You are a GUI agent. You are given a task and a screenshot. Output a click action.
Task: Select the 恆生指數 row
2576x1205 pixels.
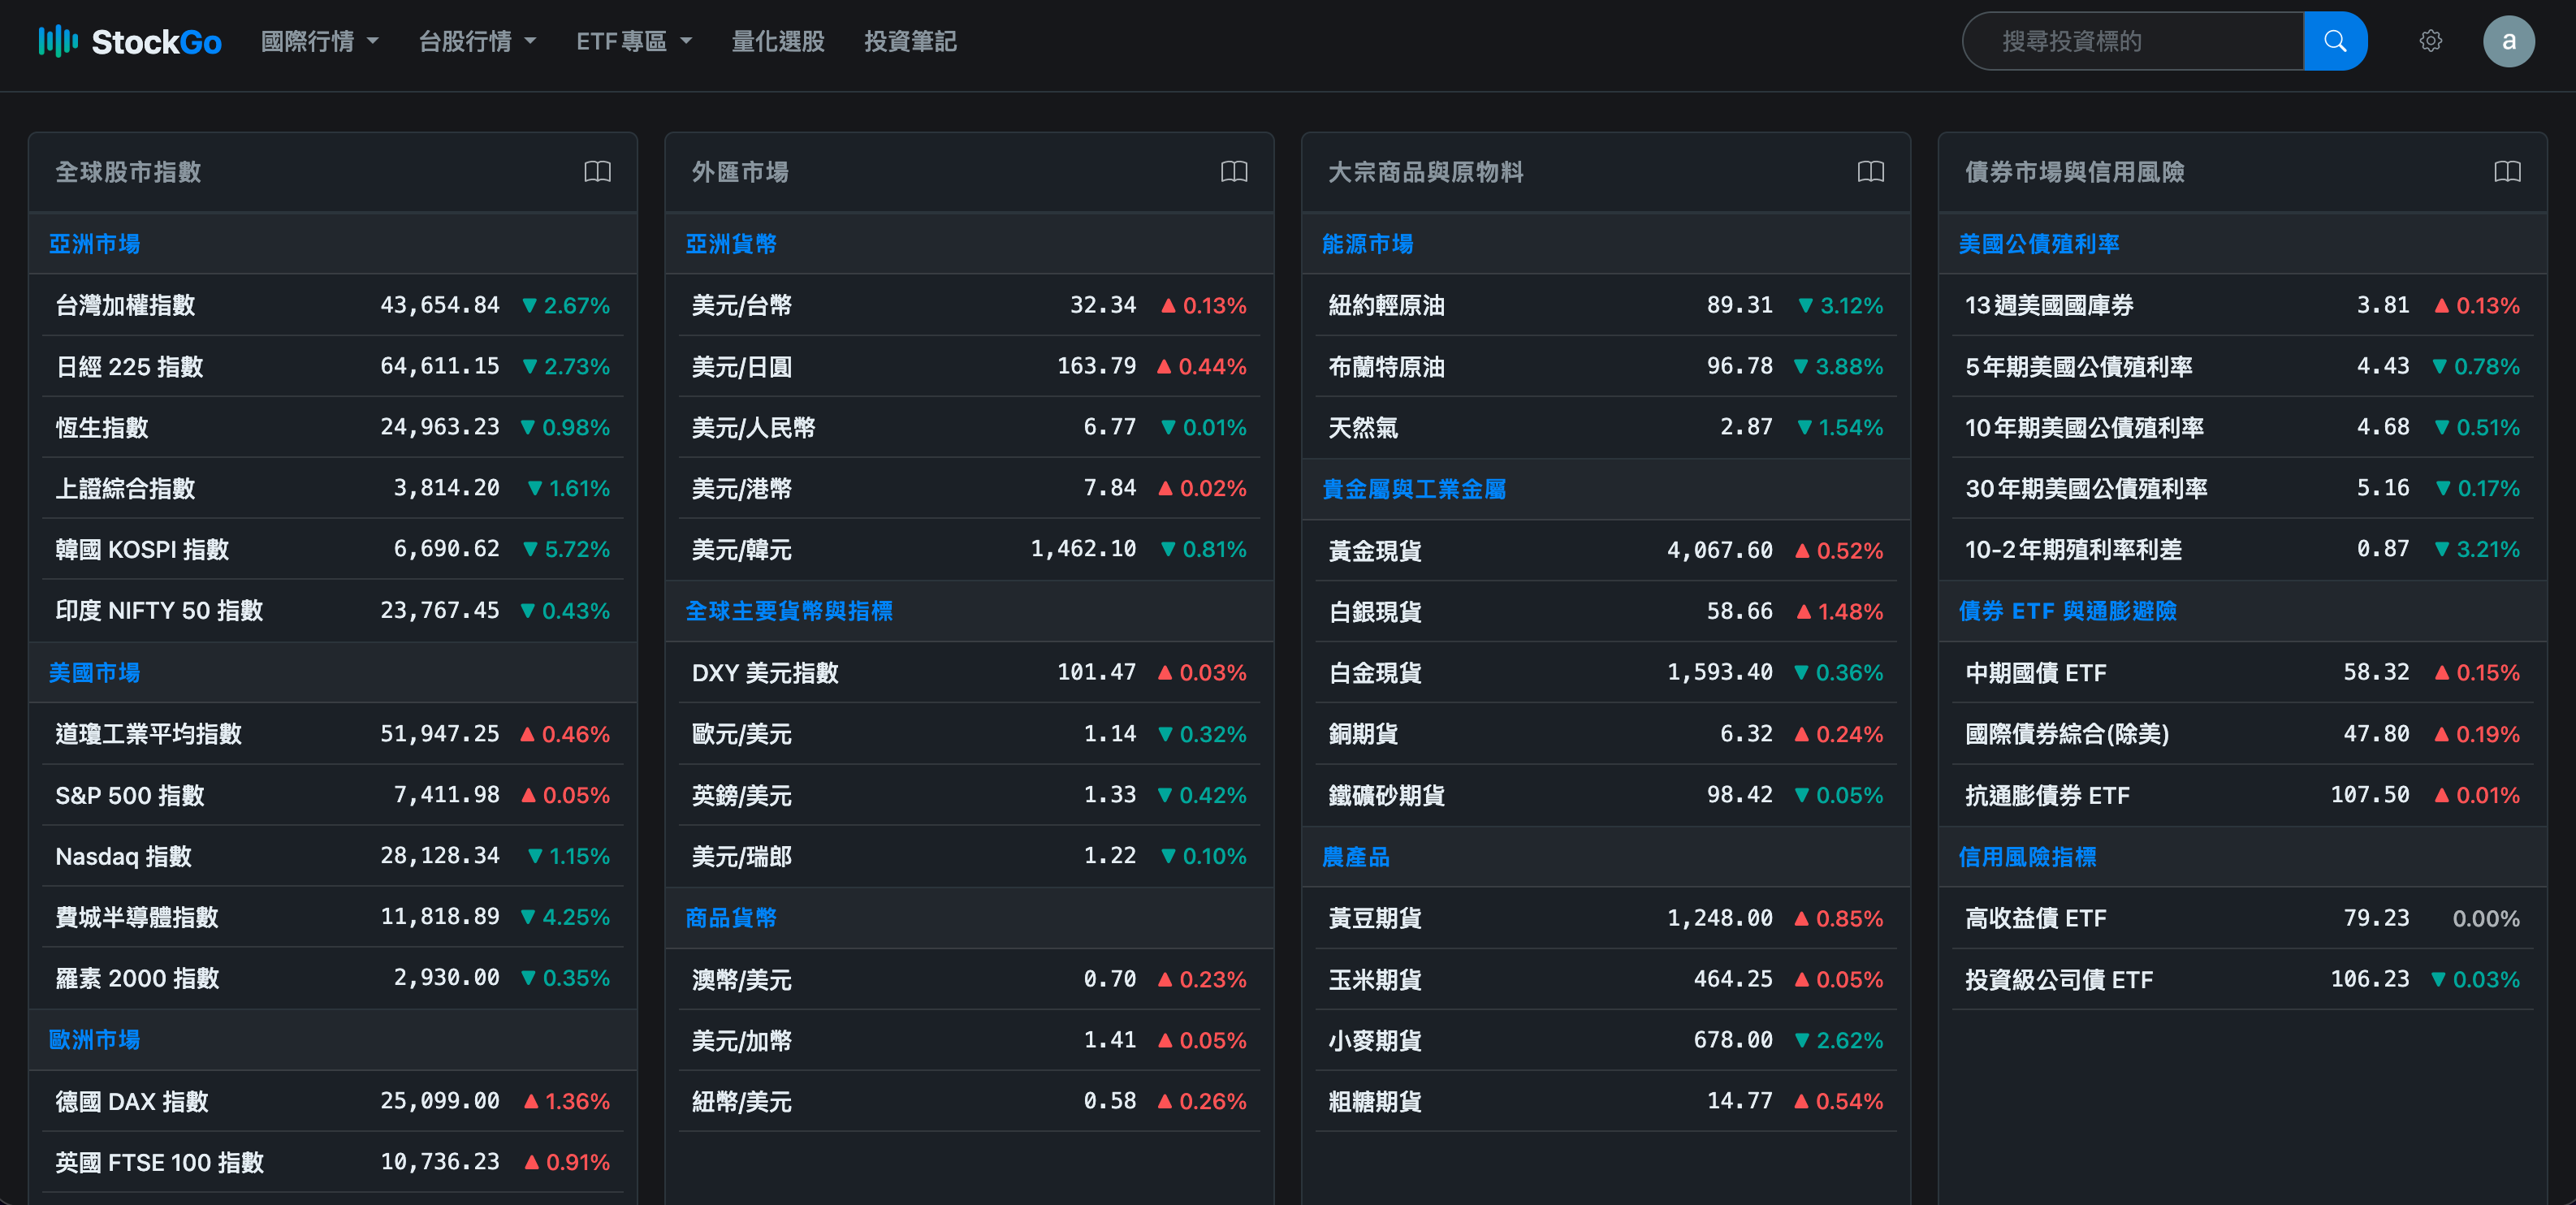click(333, 427)
